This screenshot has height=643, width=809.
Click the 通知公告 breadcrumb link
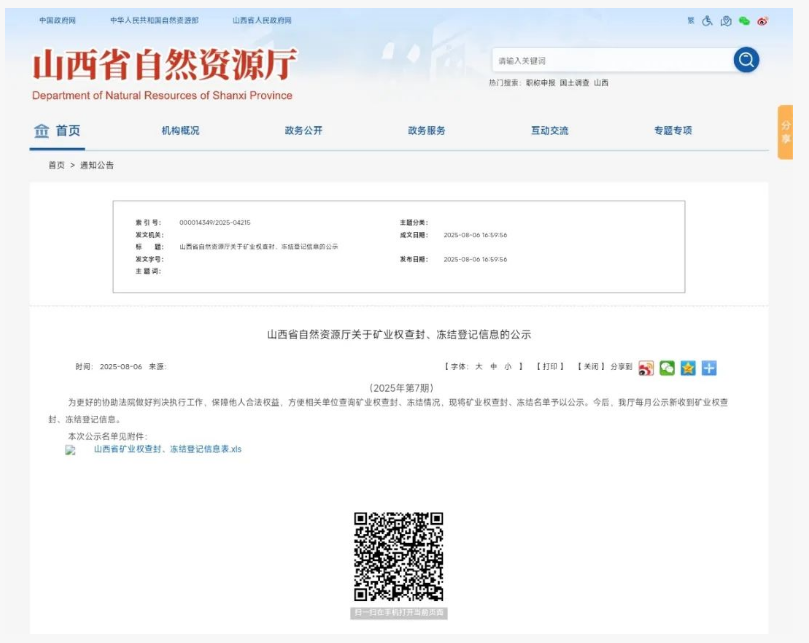[97, 165]
